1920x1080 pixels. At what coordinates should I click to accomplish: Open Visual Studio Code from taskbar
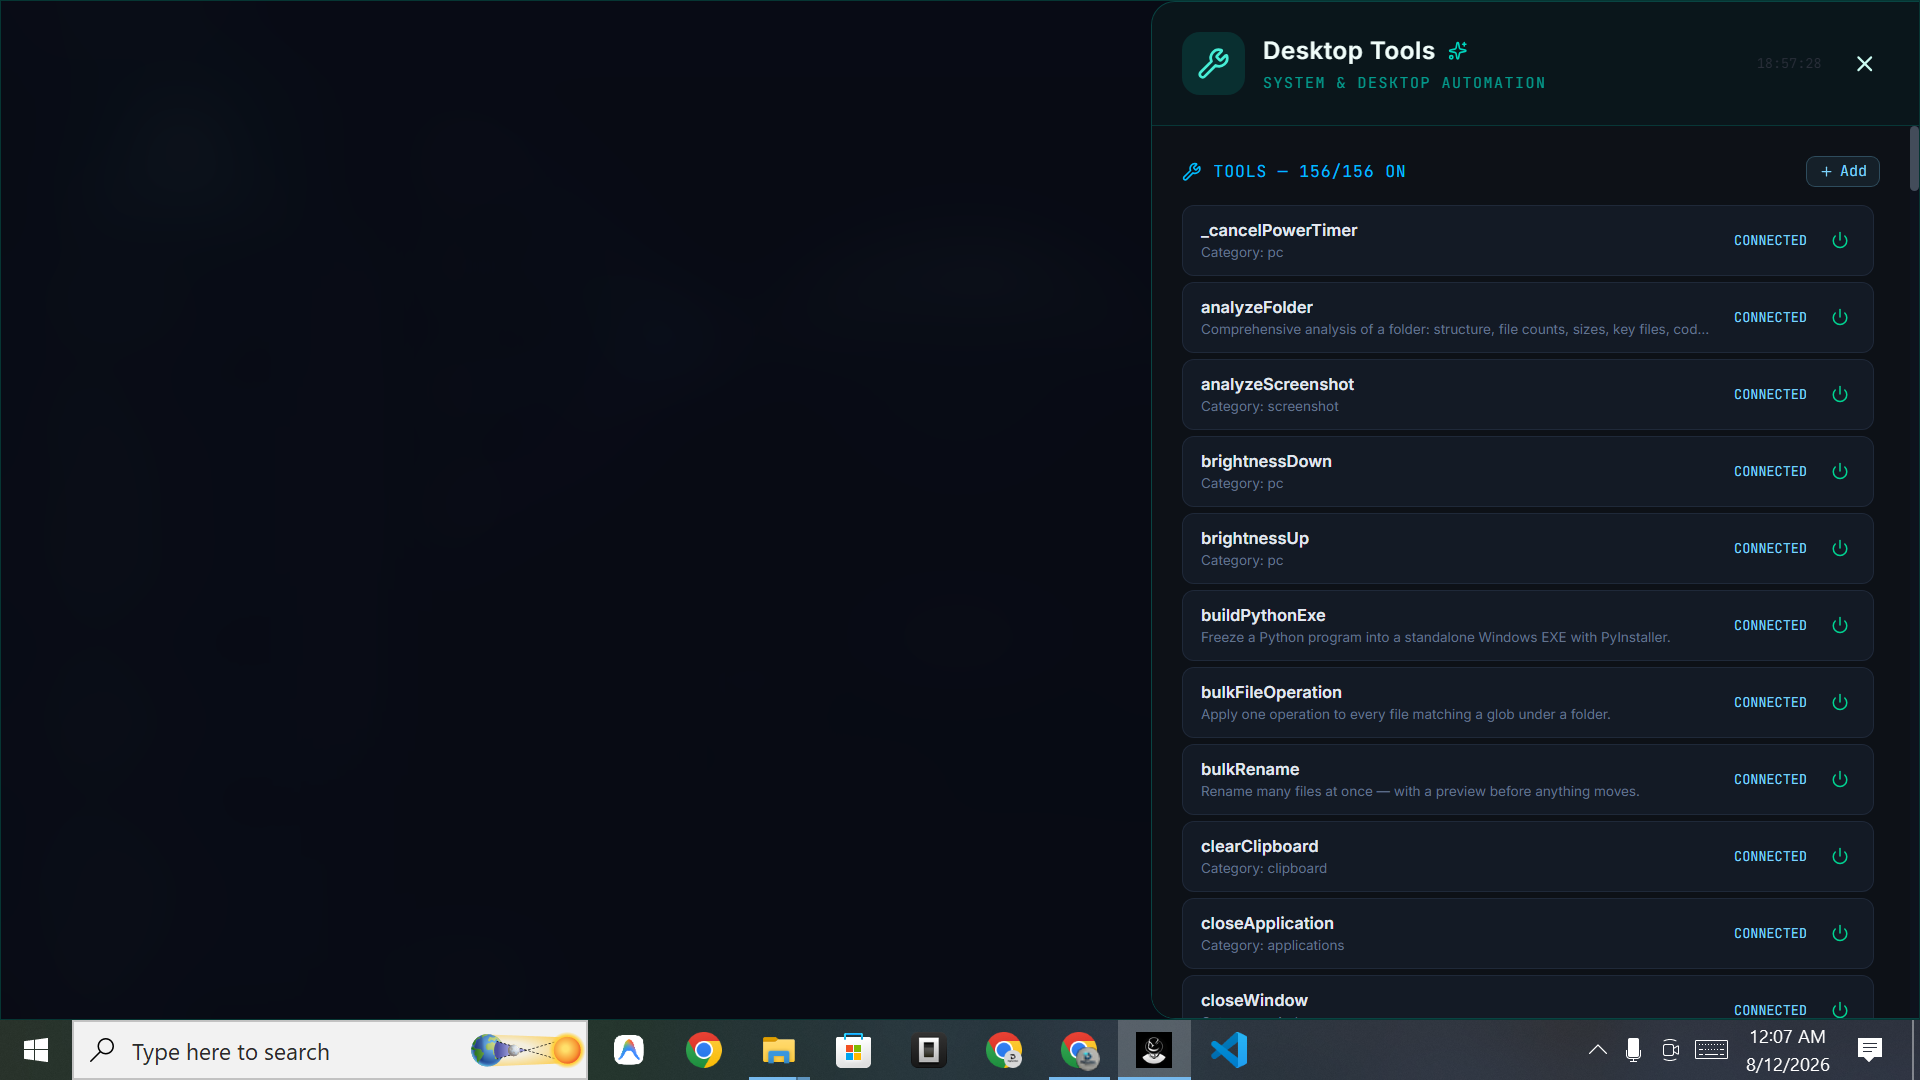1229,1050
